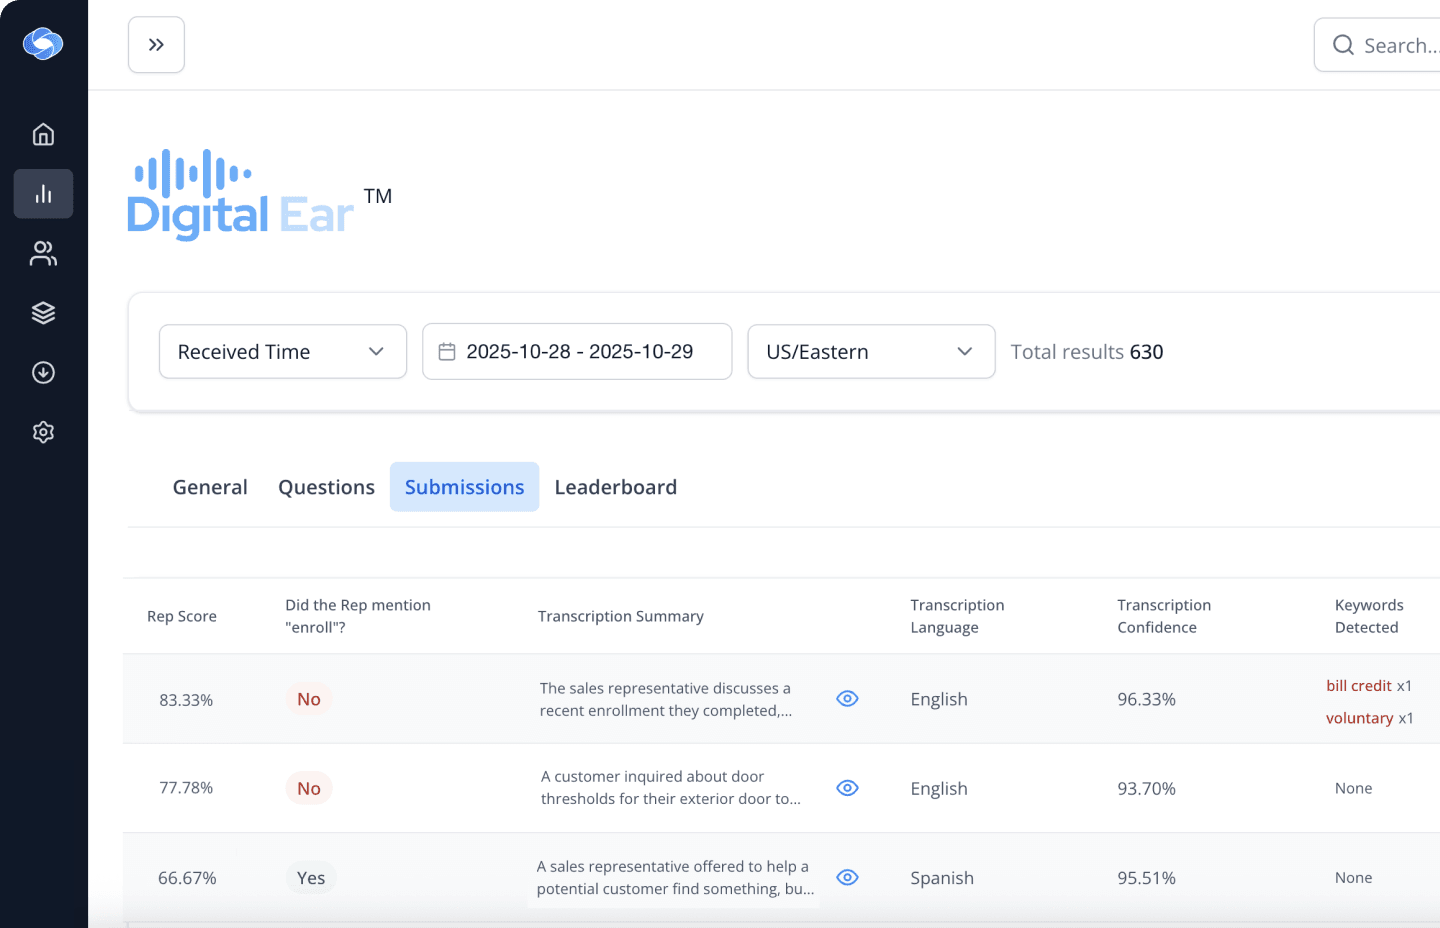
Task: Click the app logo in the sidebar
Action: click(x=43, y=44)
